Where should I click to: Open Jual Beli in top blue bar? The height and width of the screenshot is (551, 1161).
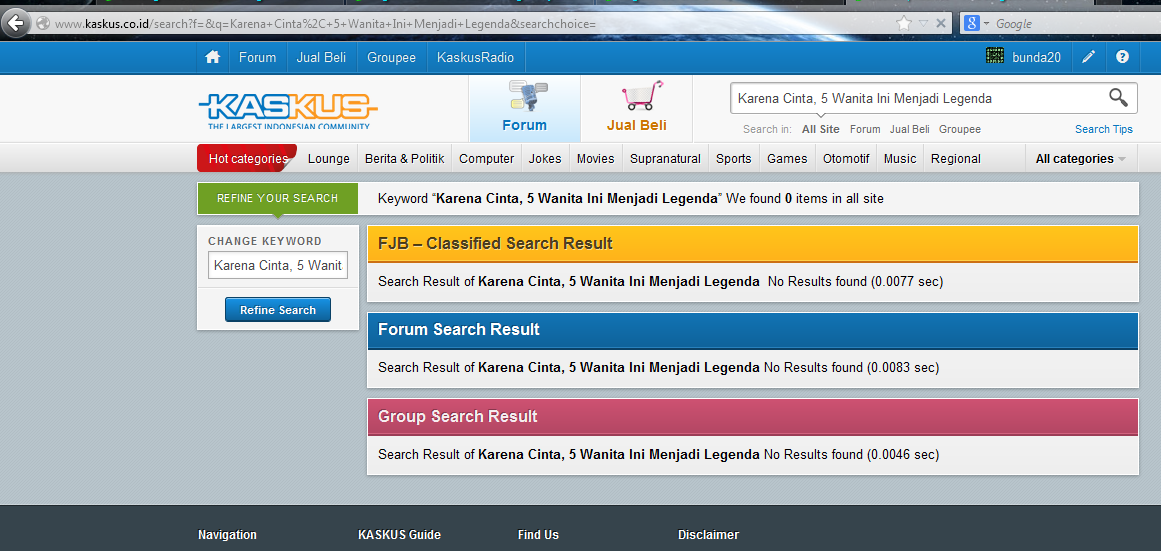pos(321,57)
